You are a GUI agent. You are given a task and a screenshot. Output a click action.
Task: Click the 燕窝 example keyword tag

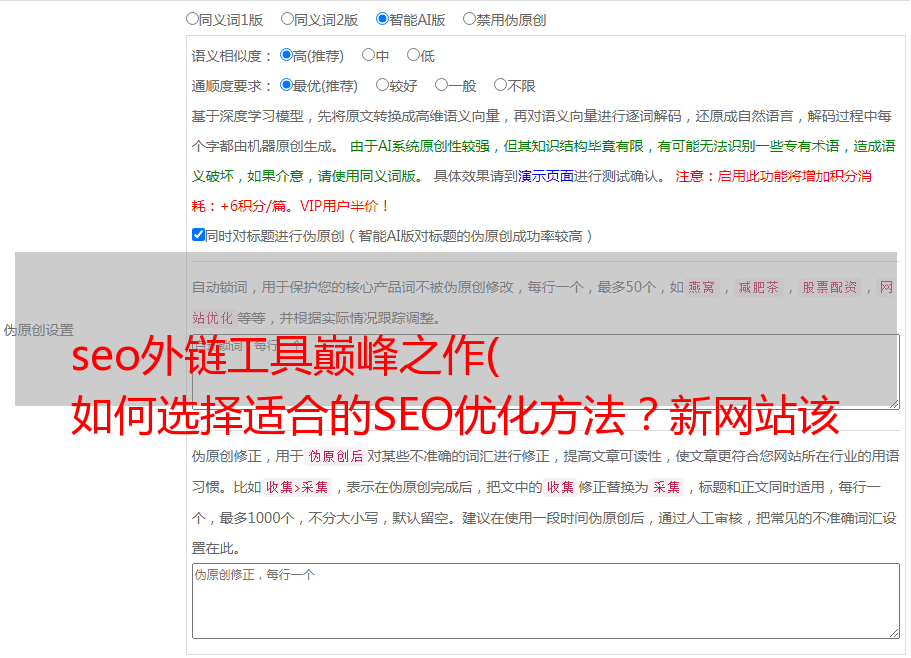pyautogui.click(x=702, y=287)
